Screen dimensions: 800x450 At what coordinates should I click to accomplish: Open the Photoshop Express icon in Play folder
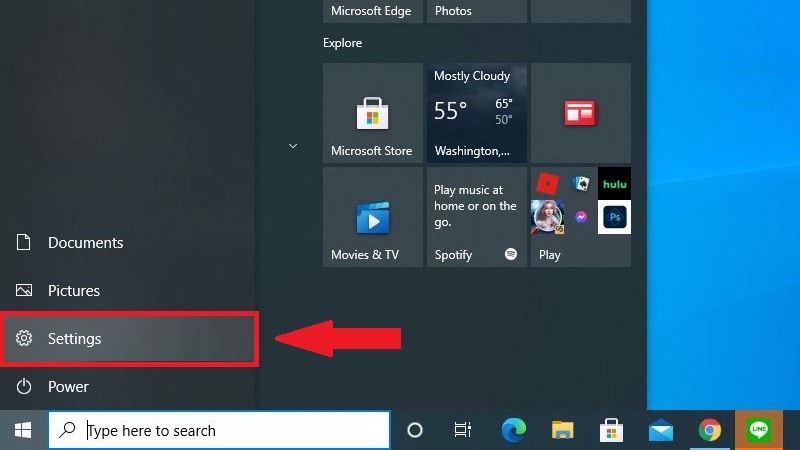click(x=614, y=217)
